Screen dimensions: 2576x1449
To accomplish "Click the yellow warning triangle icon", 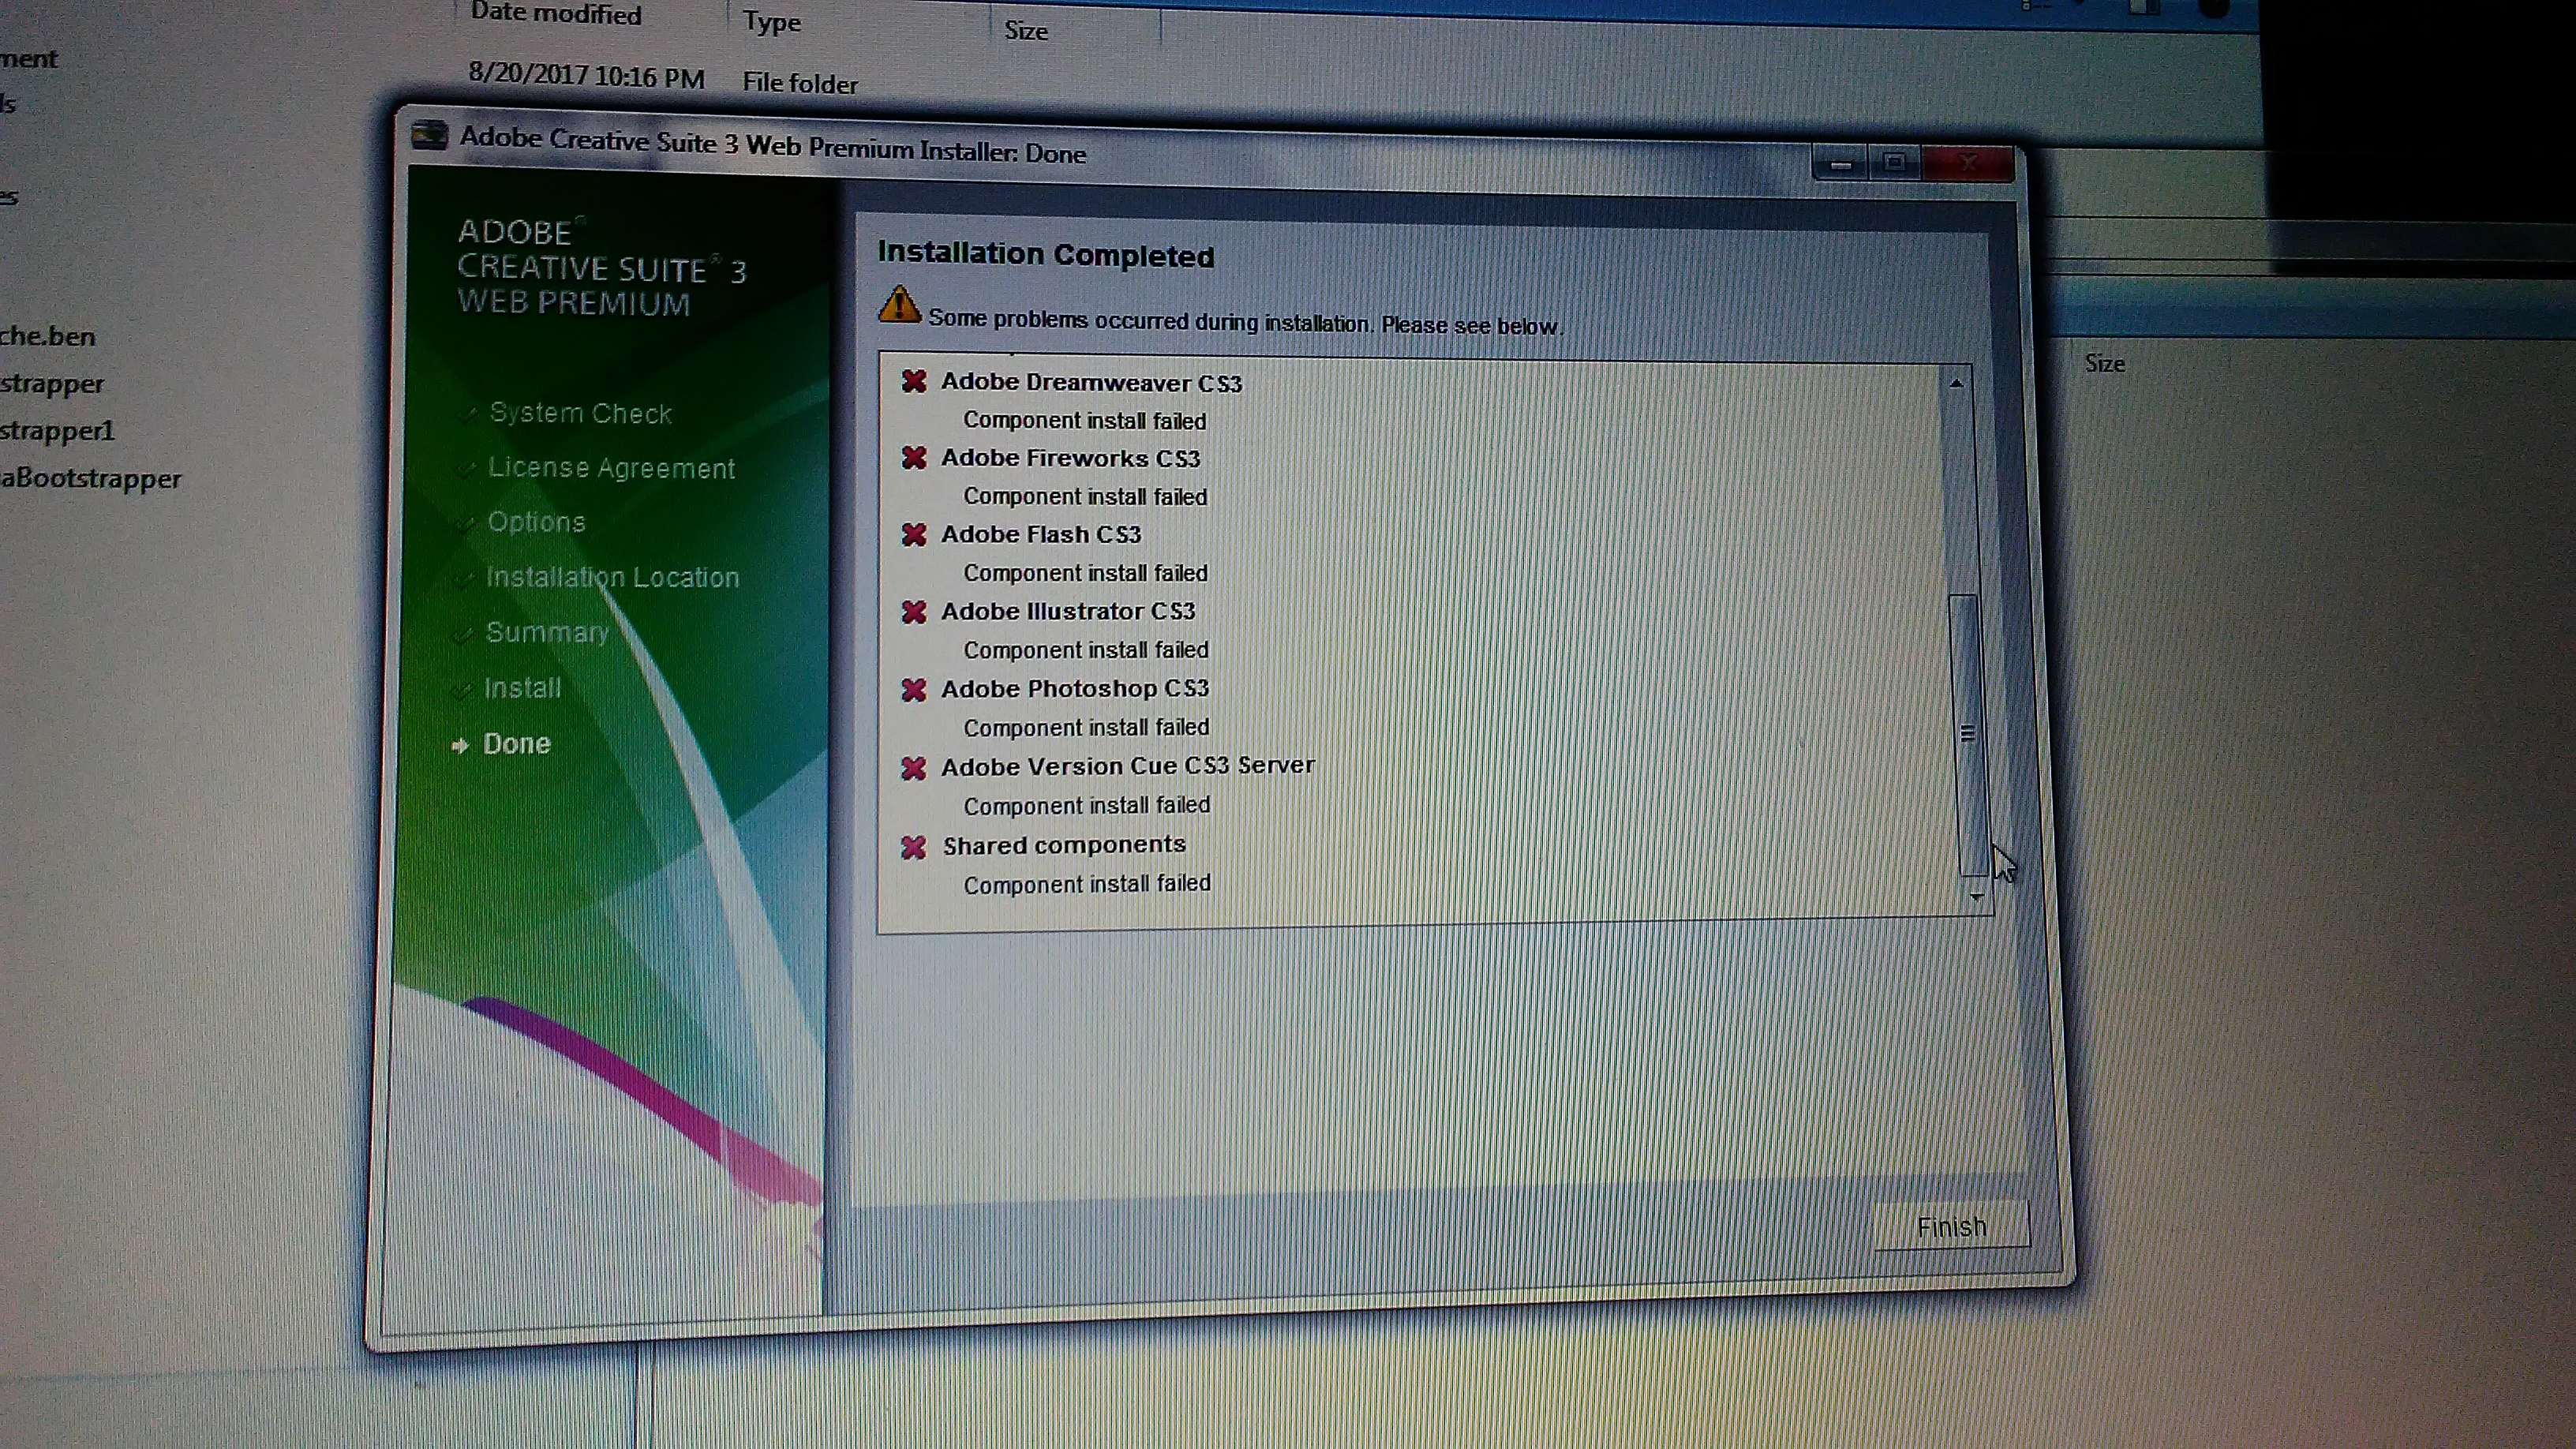I will click(x=899, y=306).
